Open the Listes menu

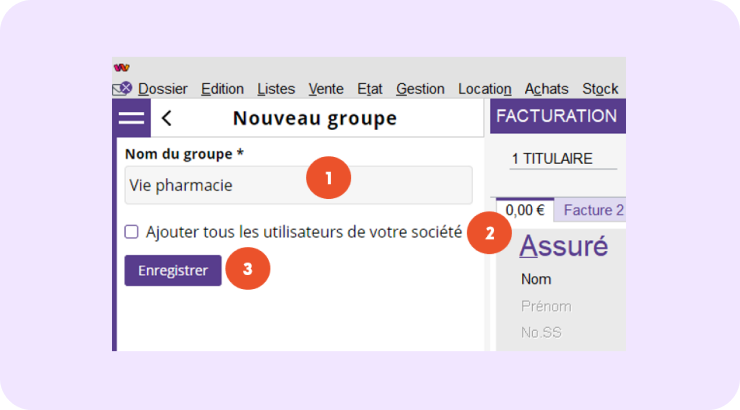(x=276, y=89)
